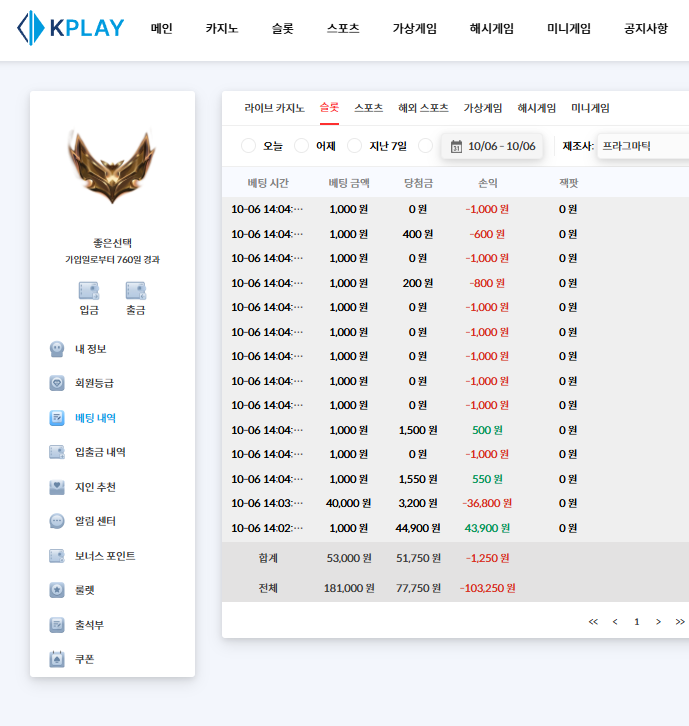Select the 오늘 radio button
Screen dimensions: 689x726
(249, 146)
